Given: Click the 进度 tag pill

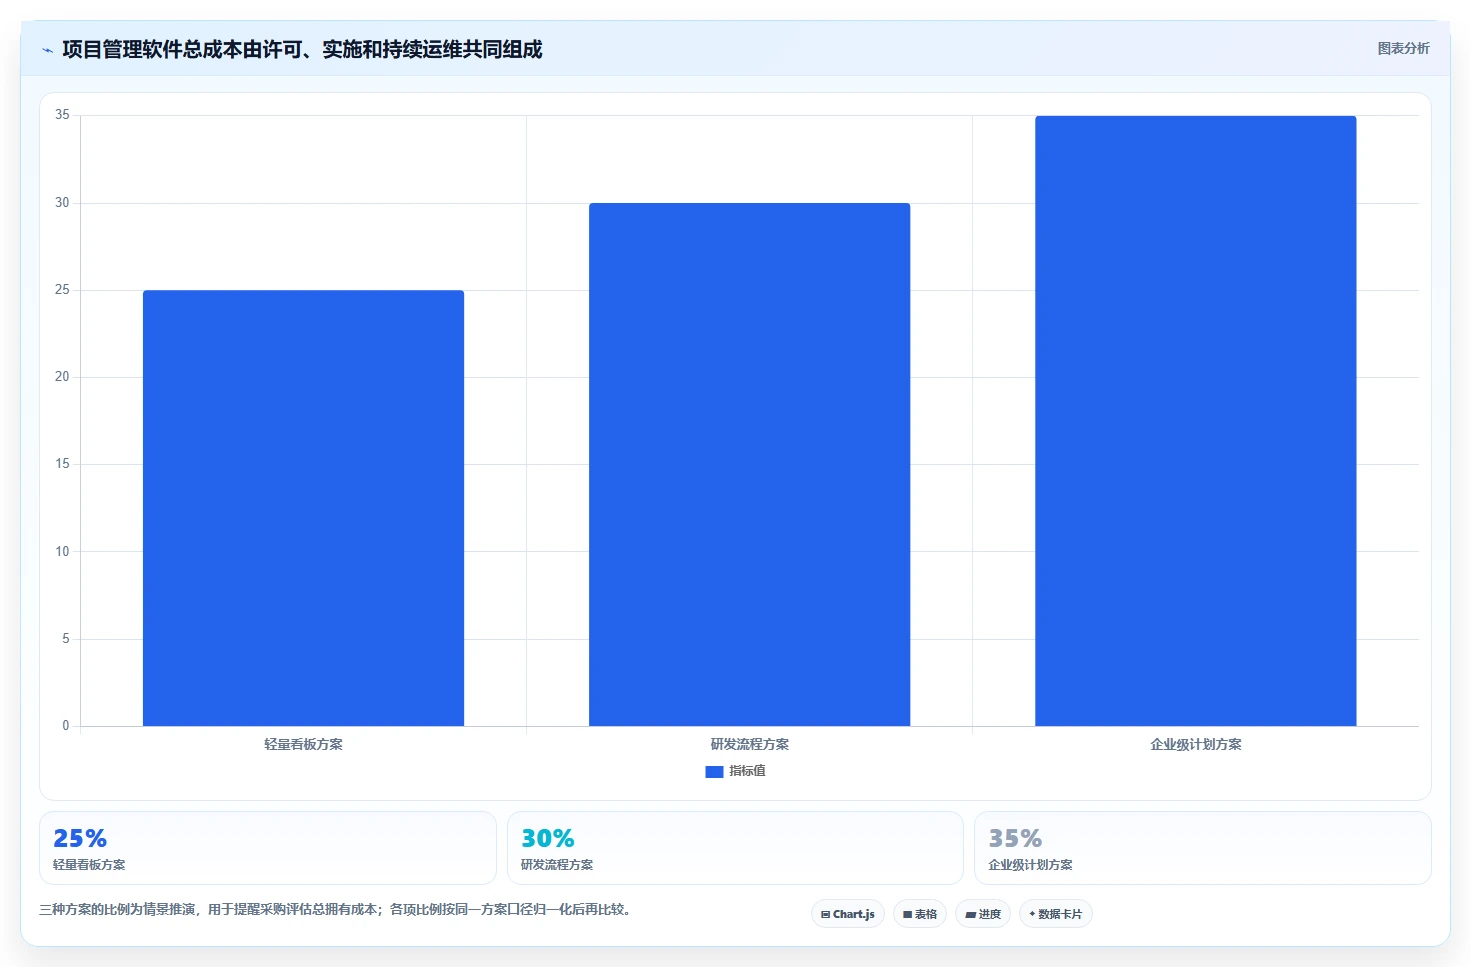Looking at the screenshot, I should 983,914.
